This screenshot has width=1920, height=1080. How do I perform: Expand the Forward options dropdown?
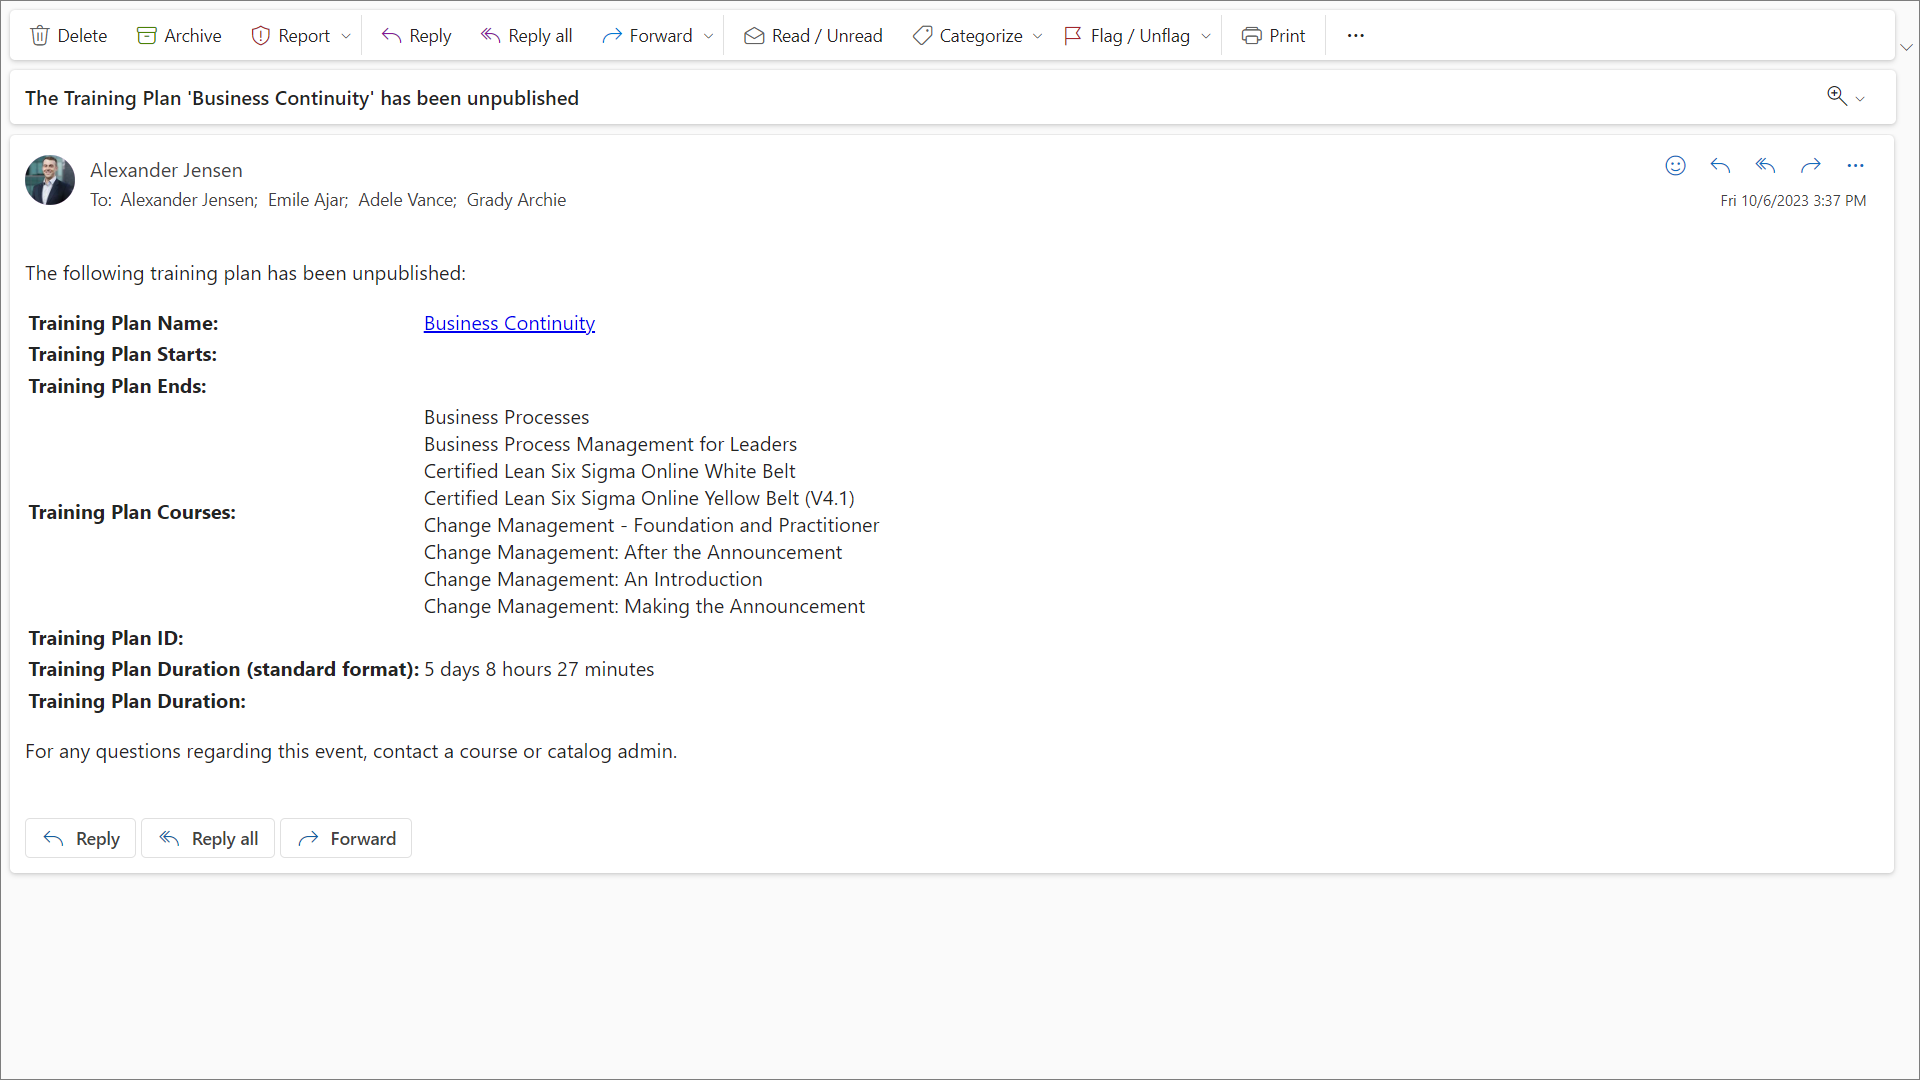[709, 36]
